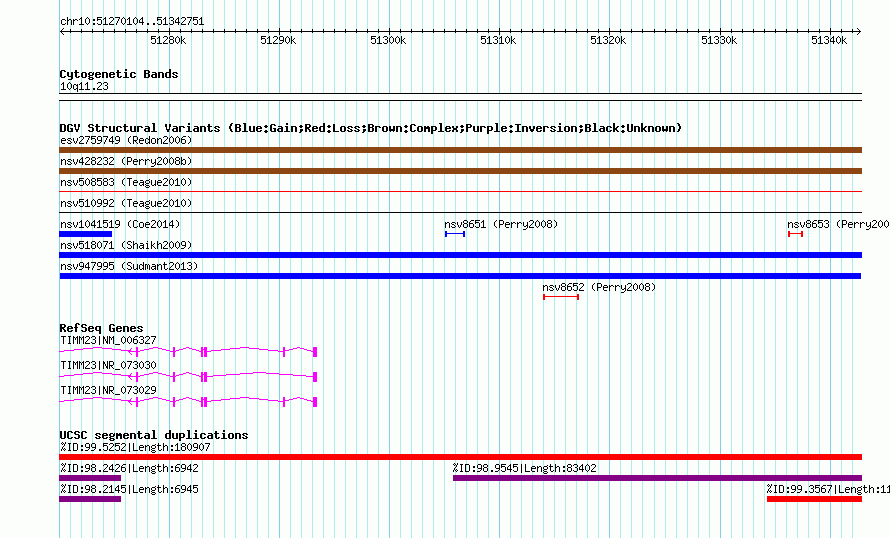The image size is (890, 538).
Task: Click the purple duplication bar Length:6942
Action: (x=90, y=478)
